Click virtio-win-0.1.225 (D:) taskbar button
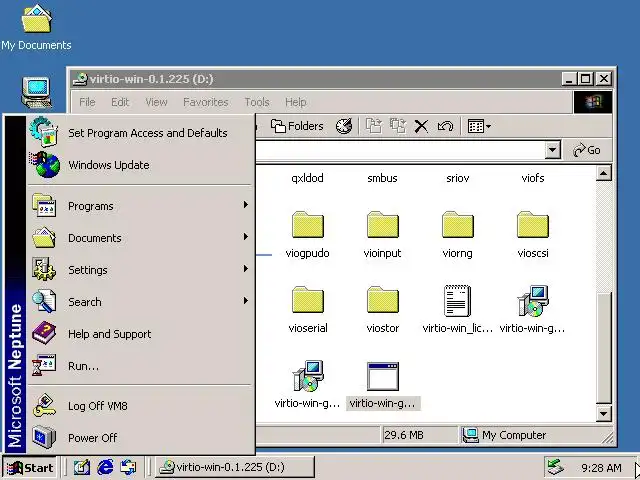Viewport: 640px width, 480px height. point(235,467)
